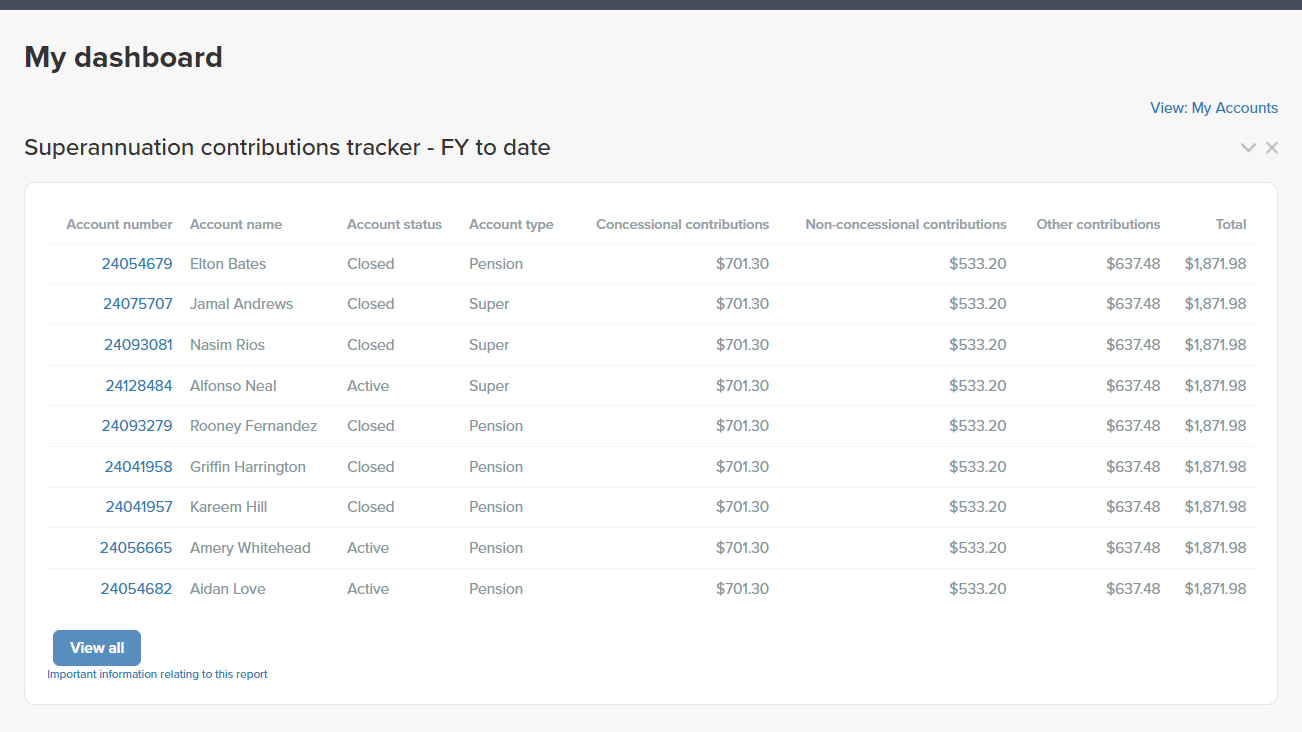Screen dimensions: 1302x732
Task: Open Important information relating to this report
Action: point(157,674)
